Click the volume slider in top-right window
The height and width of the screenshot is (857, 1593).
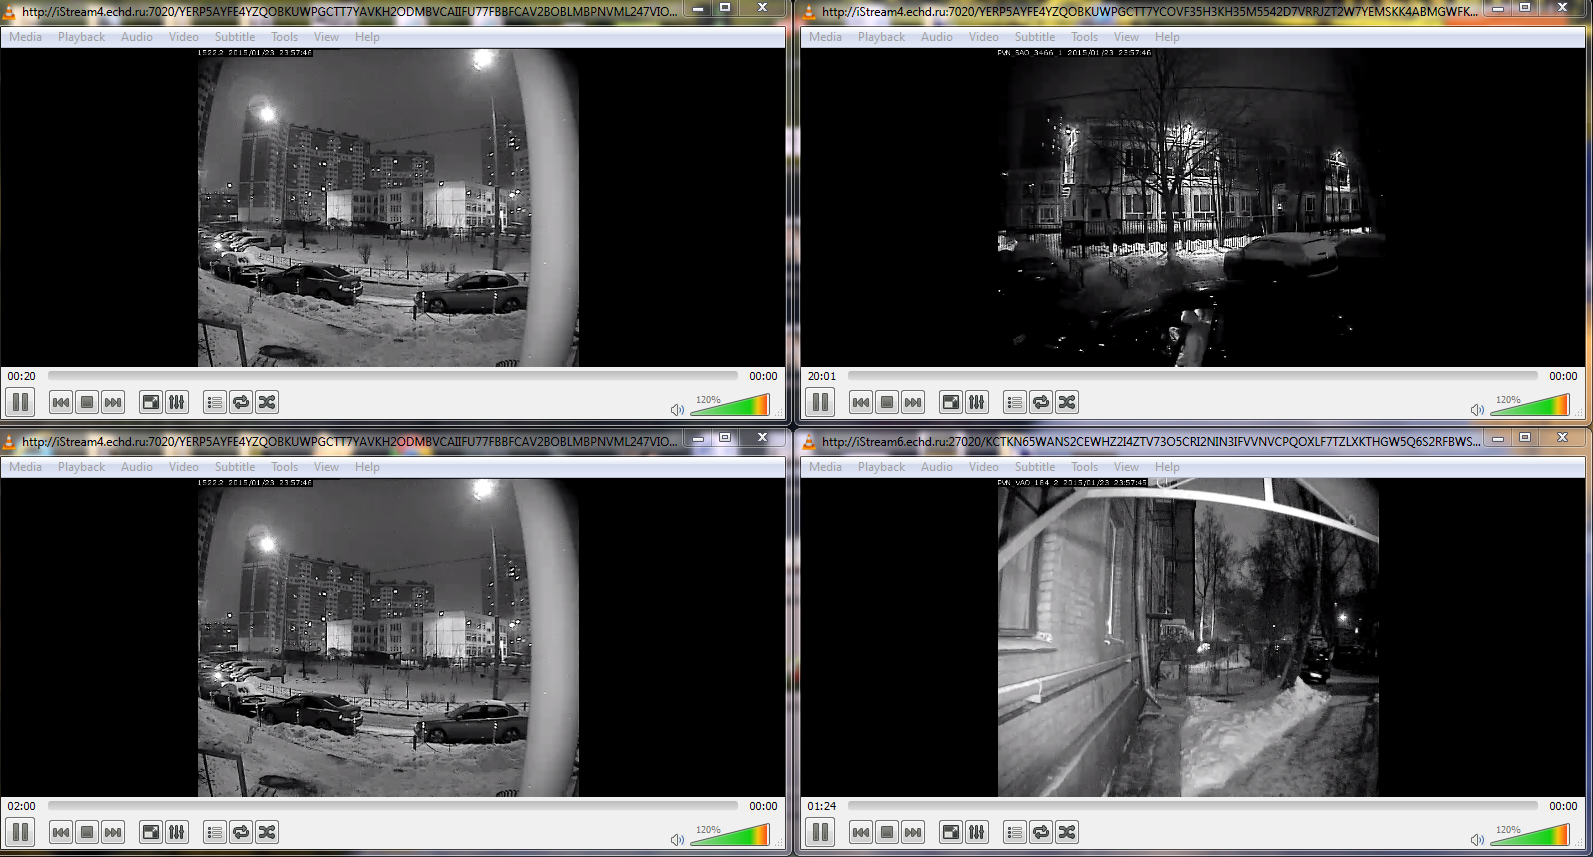pyautogui.click(x=1530, y=405)
